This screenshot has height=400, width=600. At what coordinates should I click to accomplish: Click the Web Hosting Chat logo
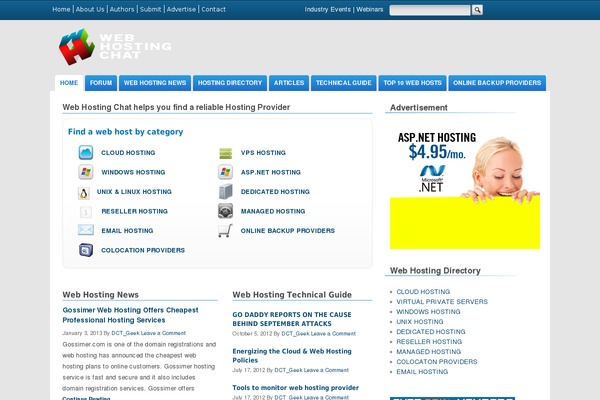click(115, 47)
